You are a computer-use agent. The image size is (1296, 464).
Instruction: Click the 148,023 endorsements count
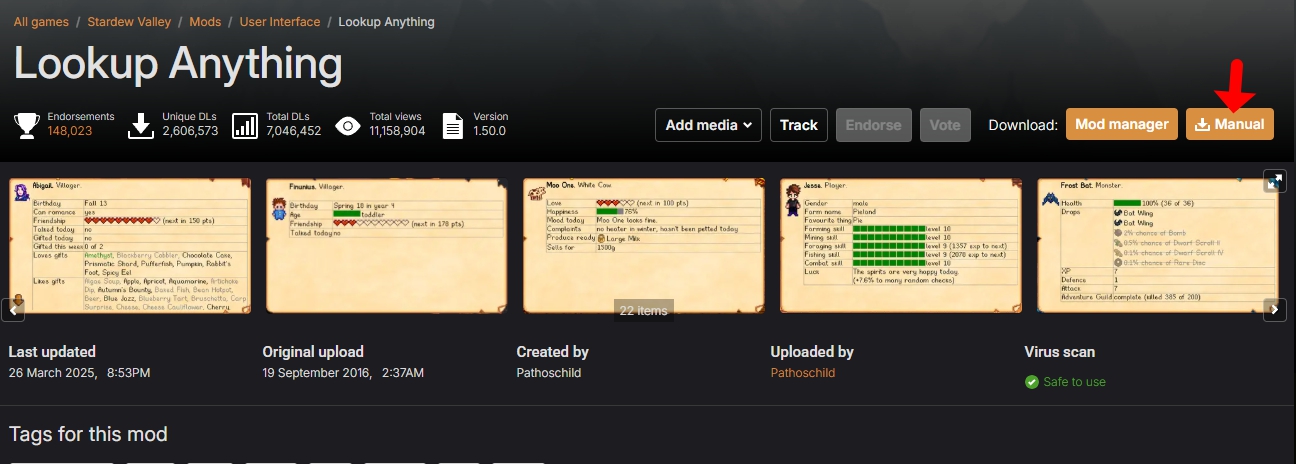coord(70,131)
